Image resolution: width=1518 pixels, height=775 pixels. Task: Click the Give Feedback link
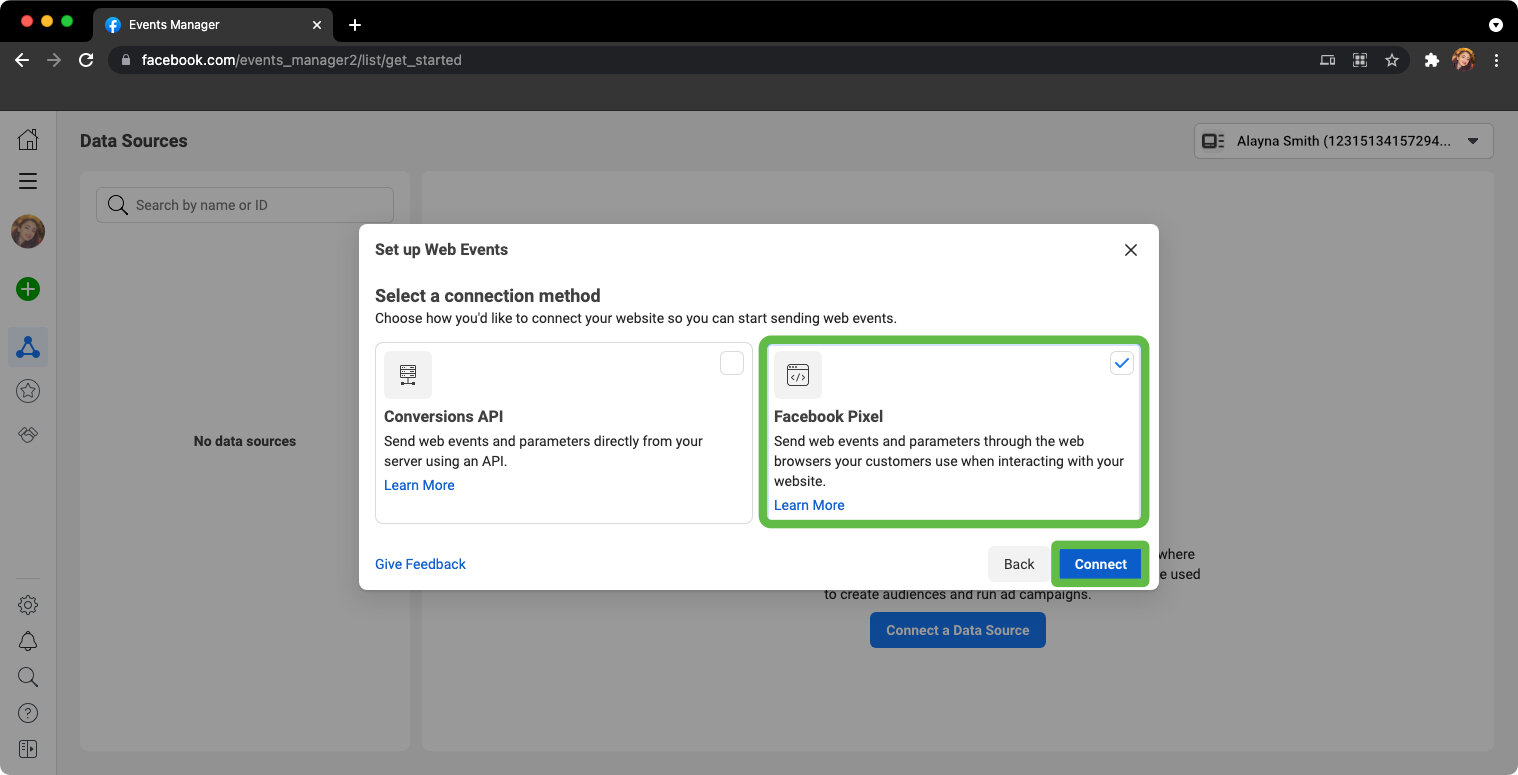pyautogui.click(x=420, y=564)
